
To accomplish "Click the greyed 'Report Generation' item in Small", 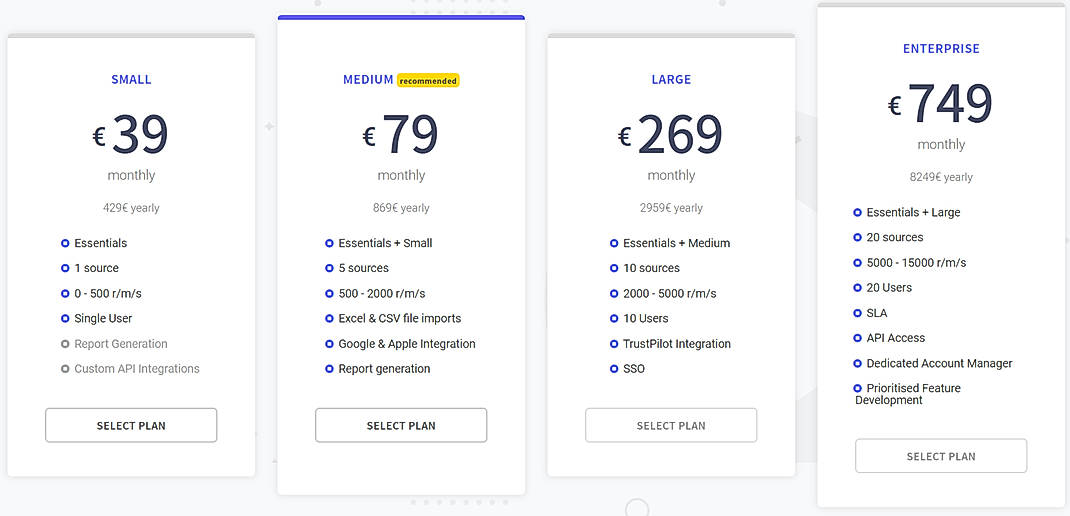I will [121, 344].
